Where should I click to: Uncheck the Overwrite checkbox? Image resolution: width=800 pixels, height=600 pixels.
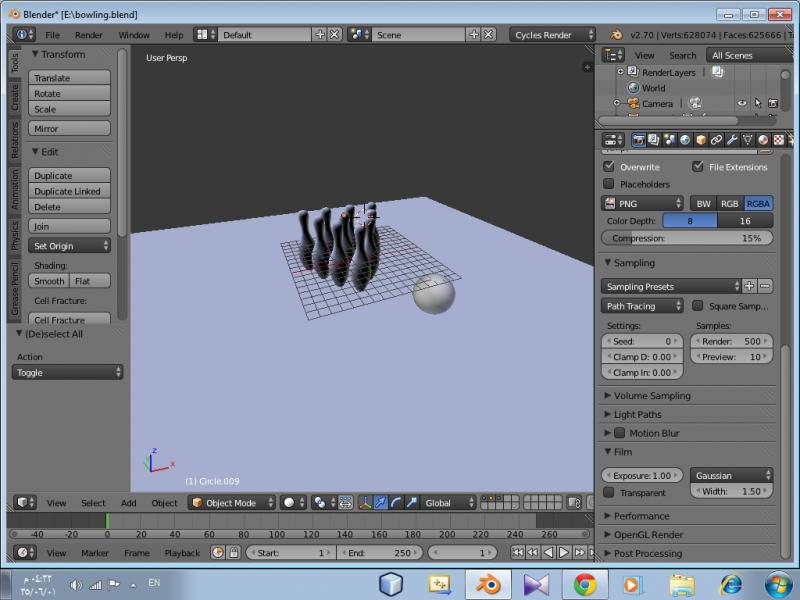(x=609, y=167)
